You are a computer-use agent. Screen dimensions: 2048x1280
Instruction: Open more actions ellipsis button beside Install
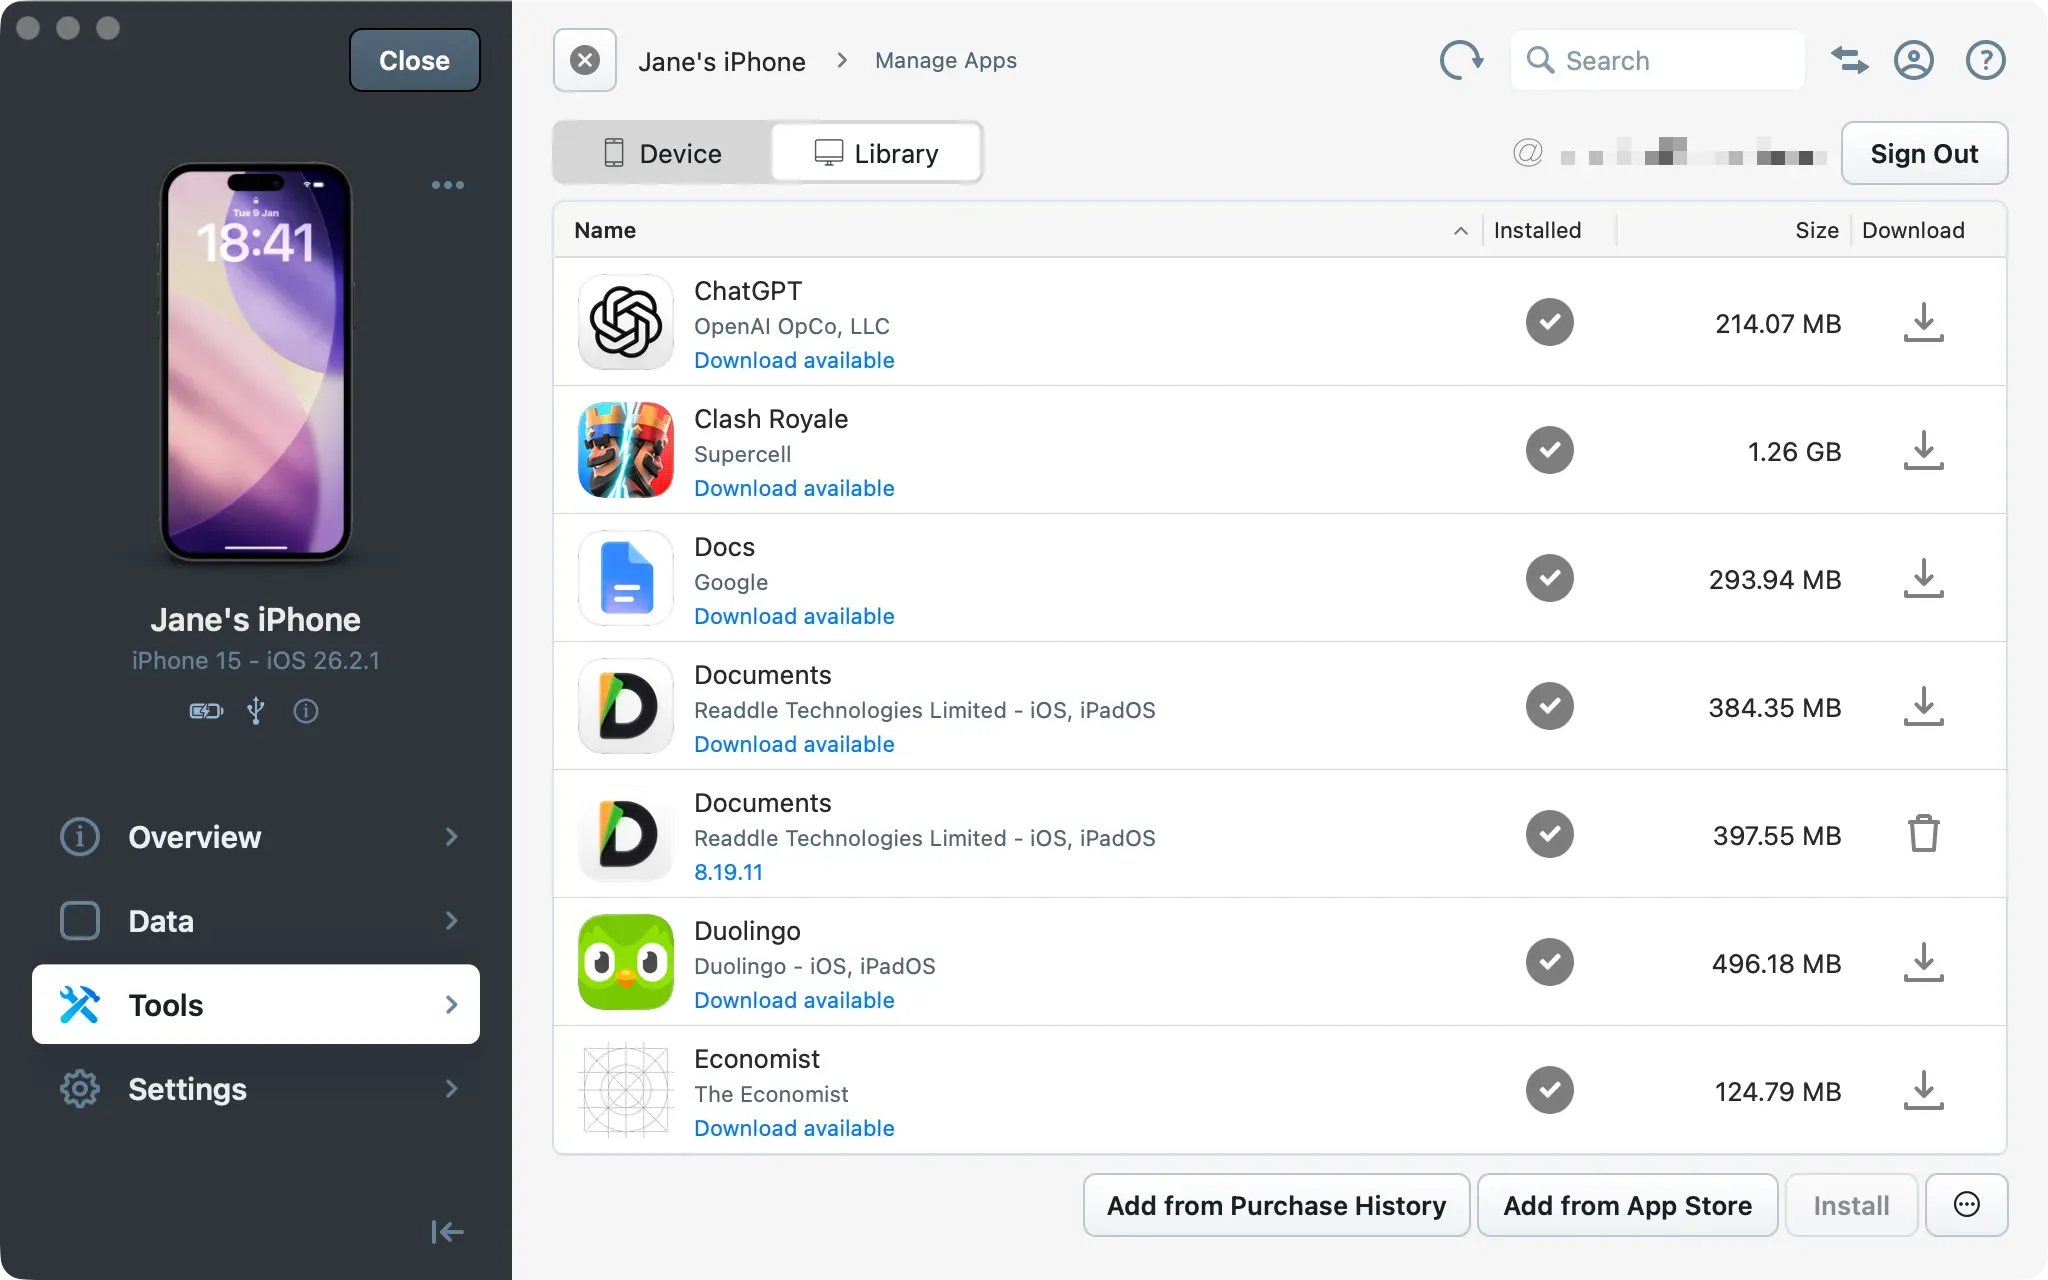(x=1966, y=1205)
